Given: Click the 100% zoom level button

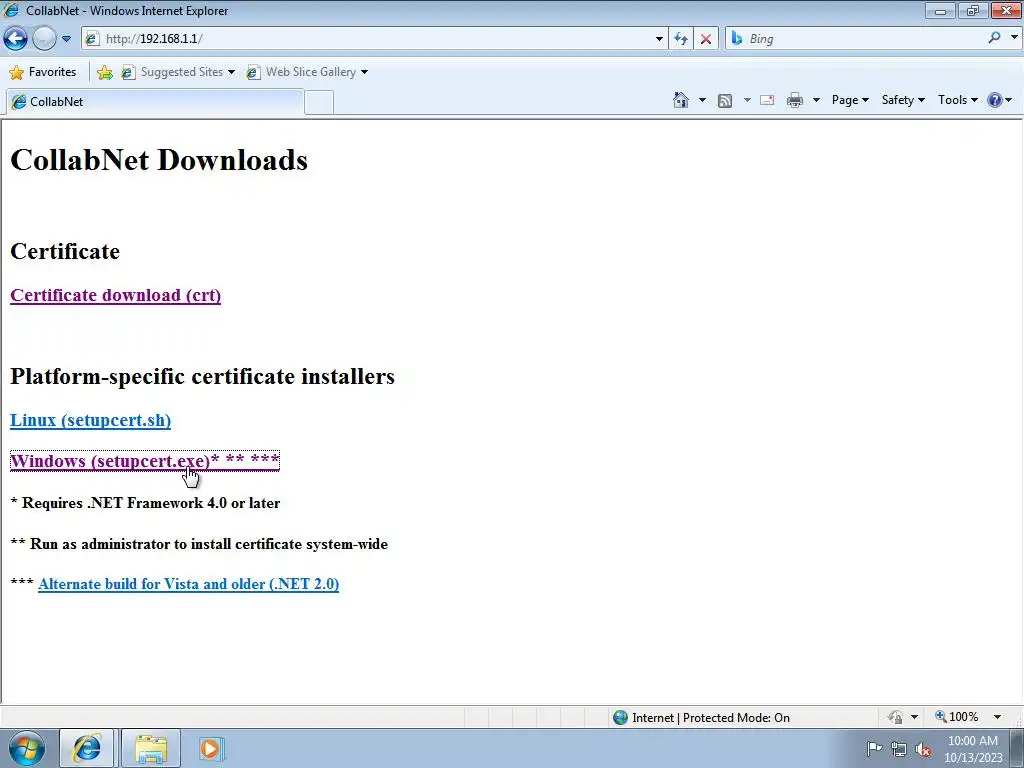Looking at the screenshot, I should 957,717.
